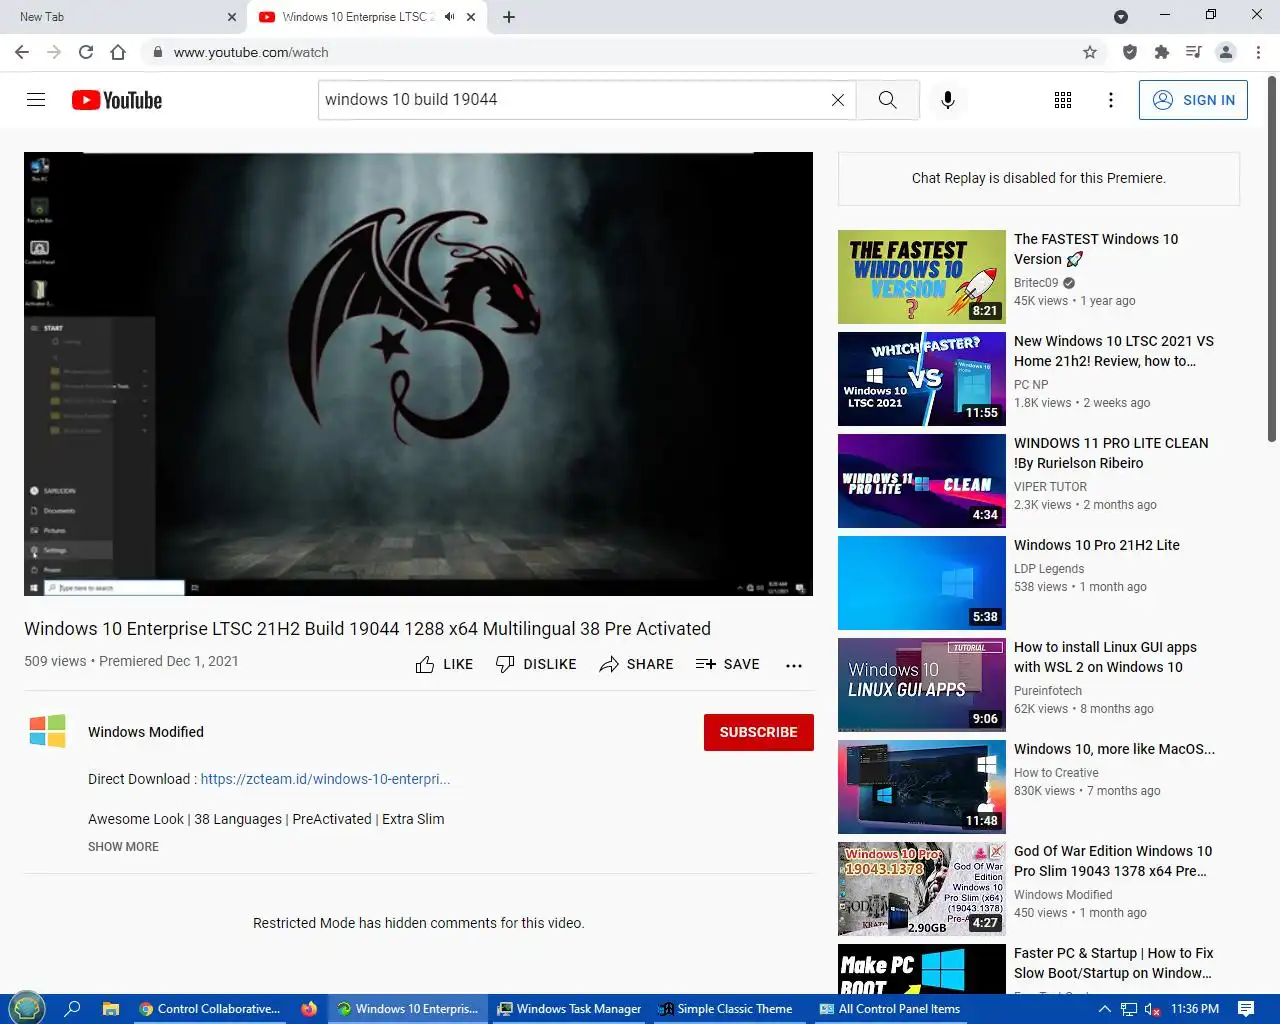This screenshot has height=1024, width=1280.
Task: Open taskbar search magnifier
Action: (72, 1009)
